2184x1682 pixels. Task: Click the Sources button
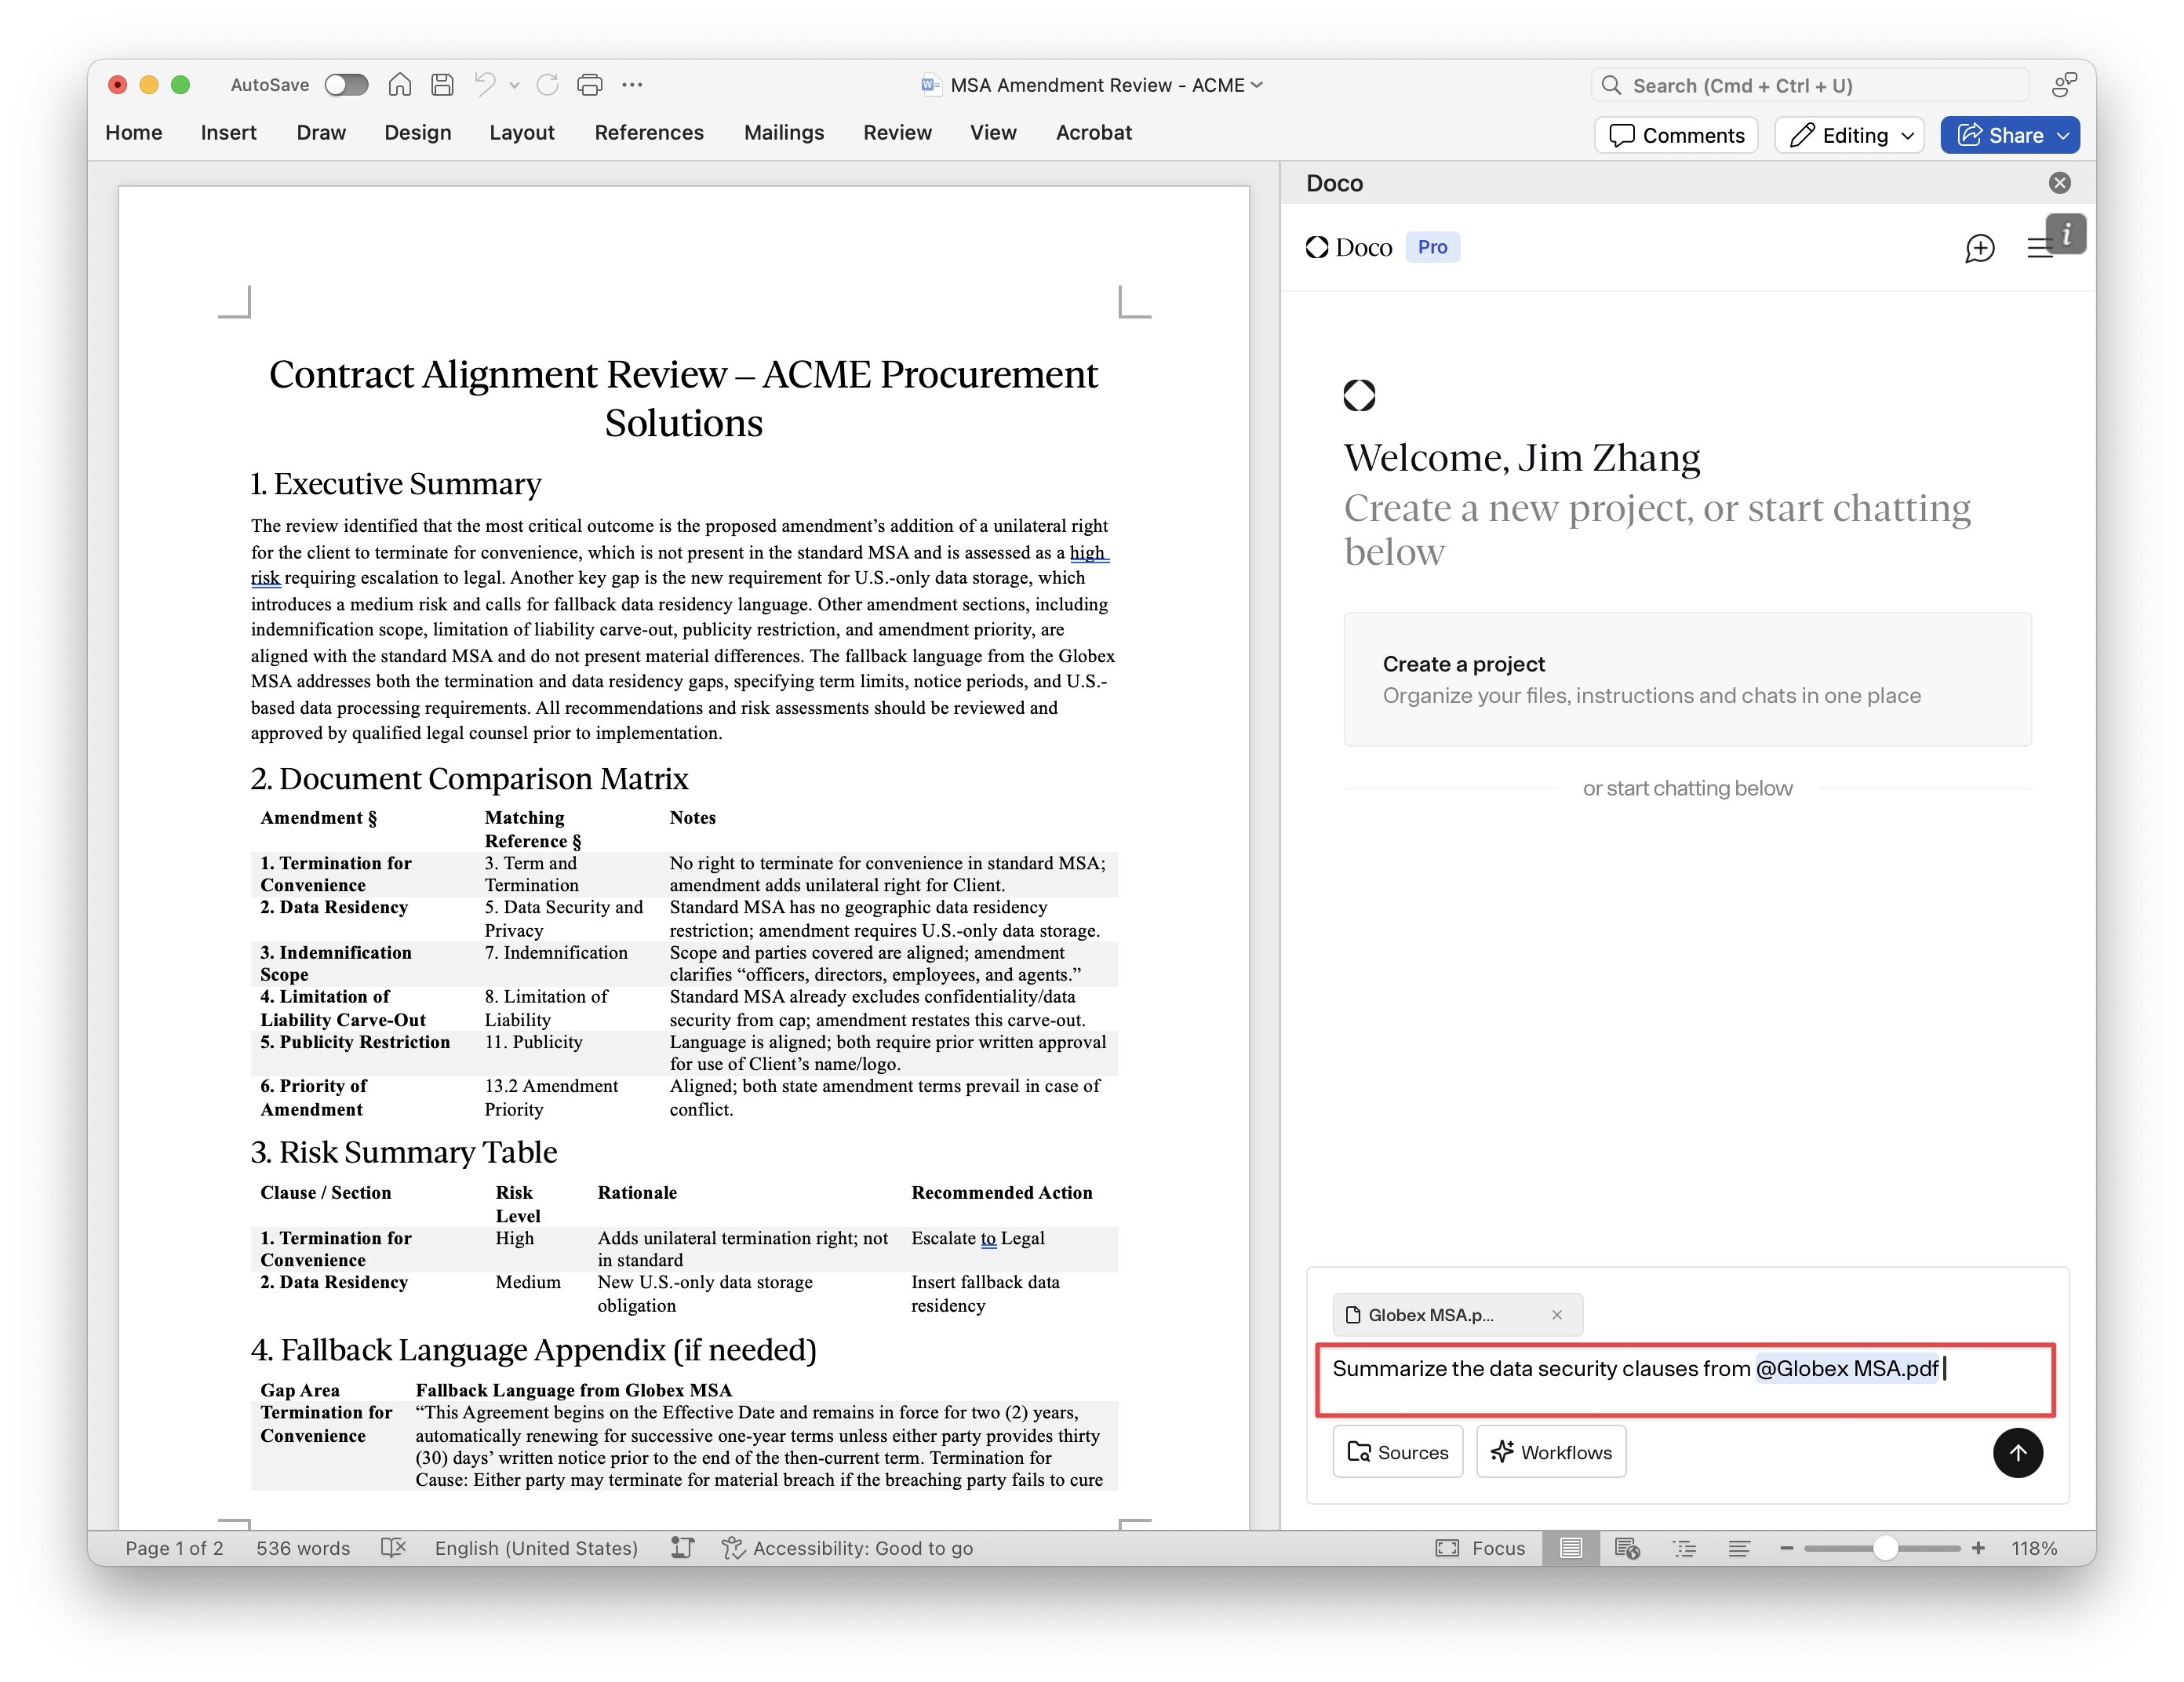click(x=1397, y=1452)
